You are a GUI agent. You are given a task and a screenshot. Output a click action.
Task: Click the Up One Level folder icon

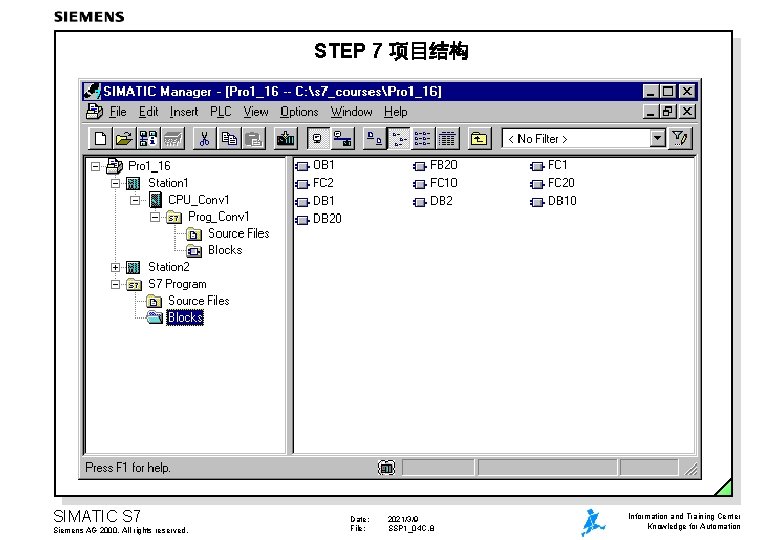click(x=479, y=138)
